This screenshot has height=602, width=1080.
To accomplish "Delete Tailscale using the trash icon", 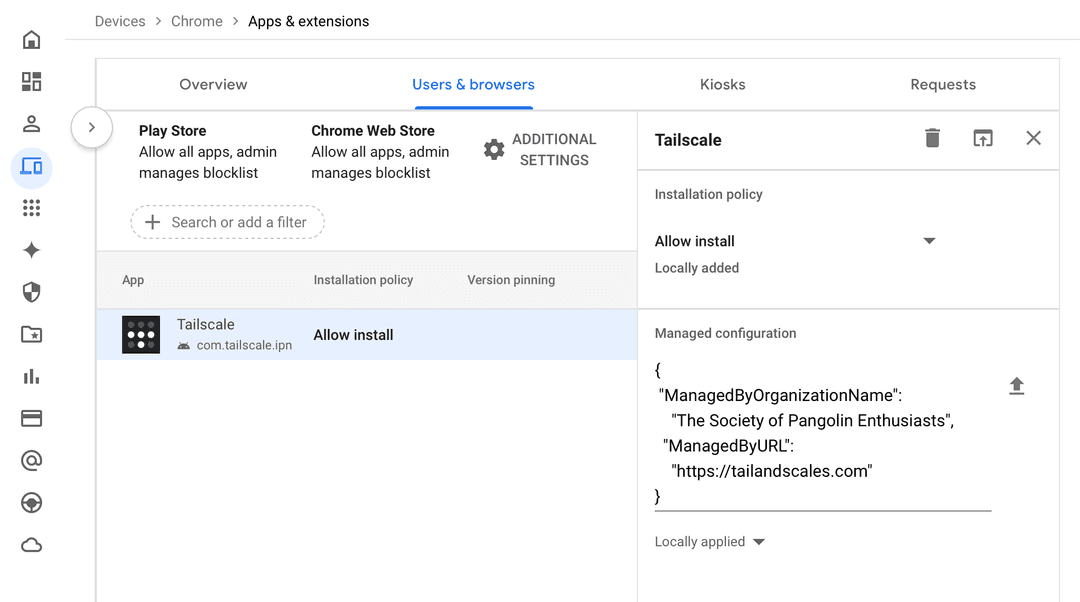I will tap(932, 139).
